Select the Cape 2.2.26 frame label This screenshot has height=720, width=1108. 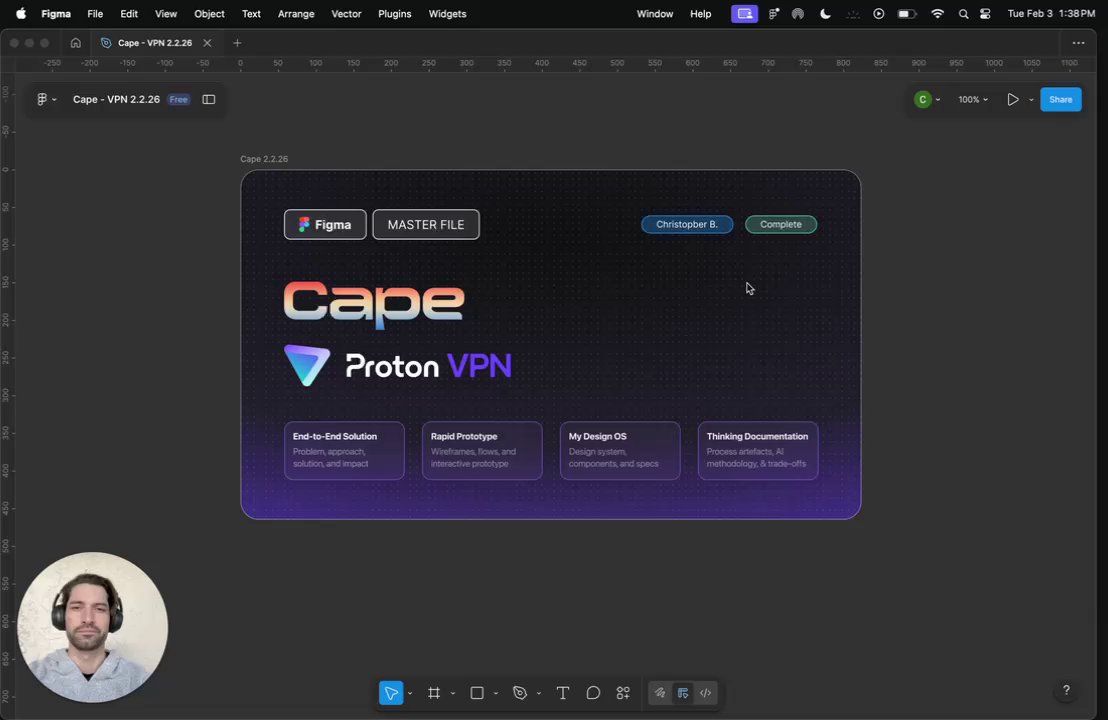[264, 159]
